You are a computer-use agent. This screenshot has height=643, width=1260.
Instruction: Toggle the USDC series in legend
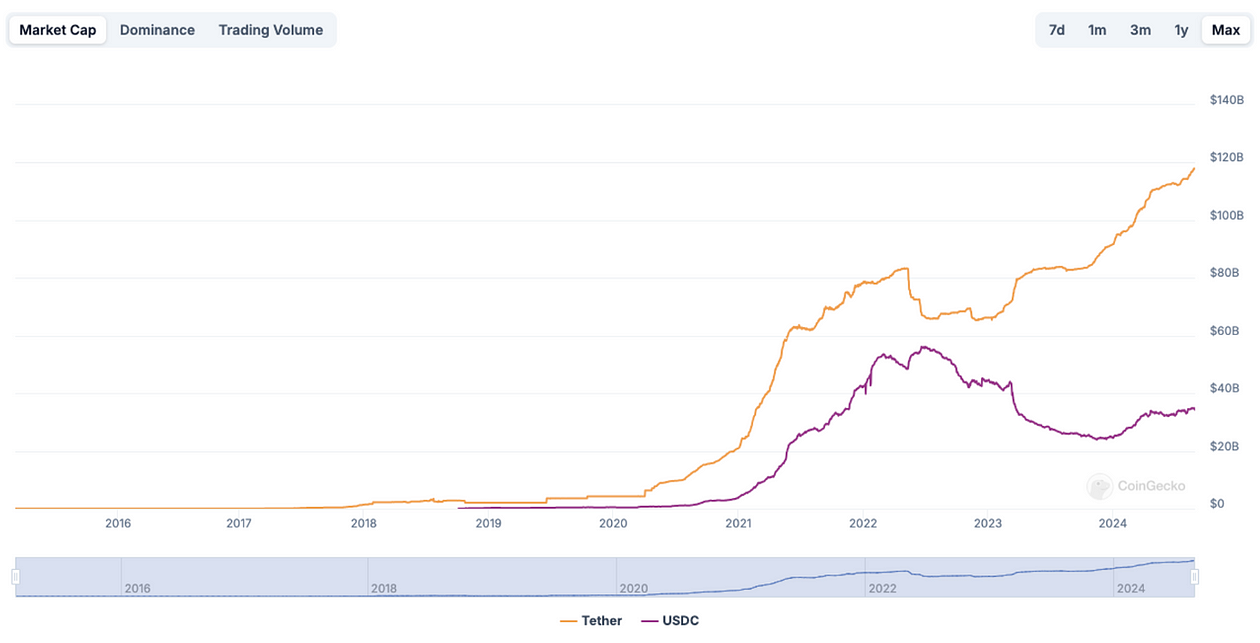[x=680, y=621]
